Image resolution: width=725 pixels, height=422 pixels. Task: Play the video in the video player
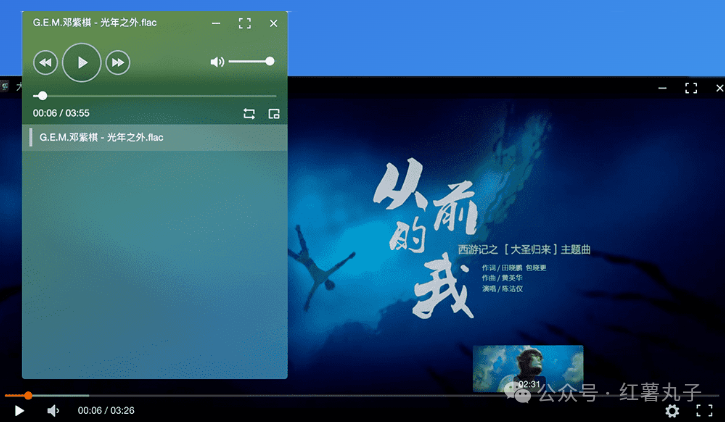[19, 410]
